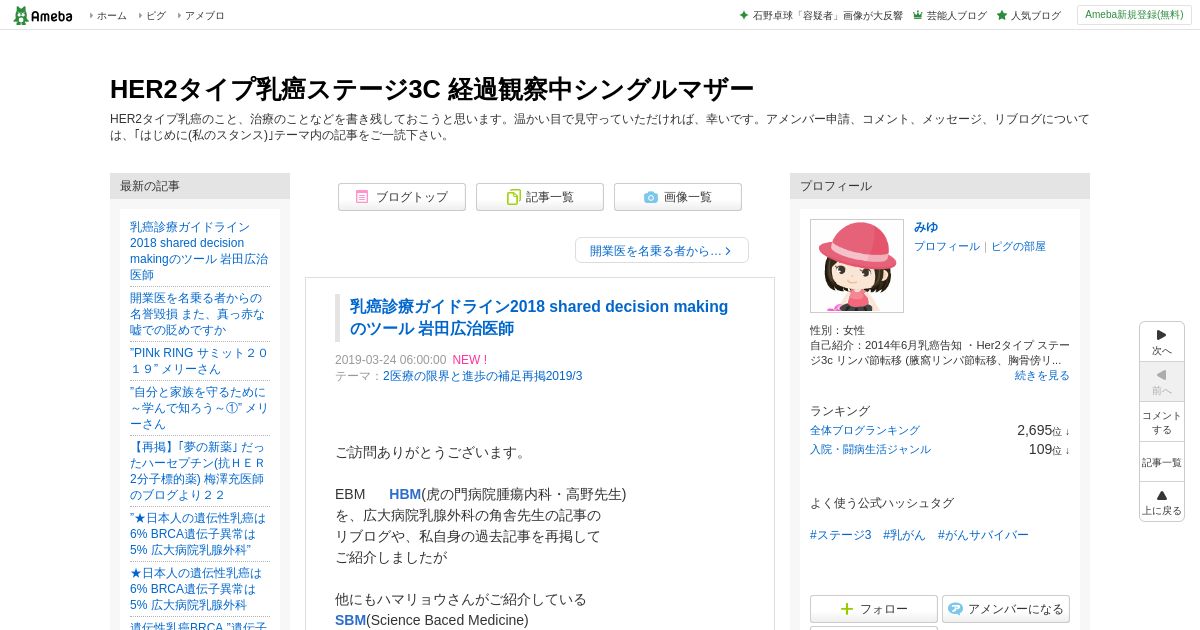The width and height of the screenshot is (1200, 630).
Task: Open sidebar article PINk RING サミット２０１９
Action: (x=199, y=361)
